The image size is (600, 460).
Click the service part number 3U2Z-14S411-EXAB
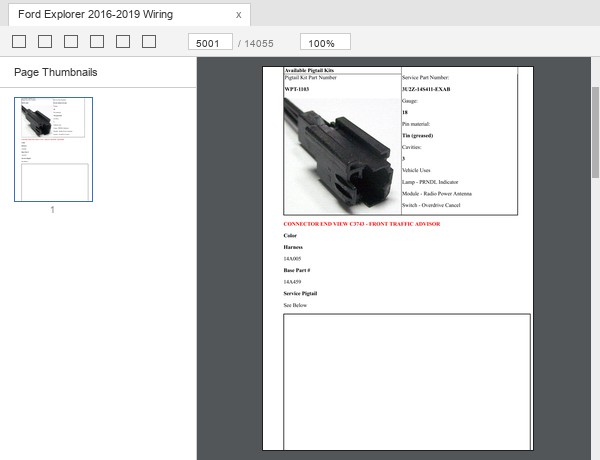click(426, 89)
